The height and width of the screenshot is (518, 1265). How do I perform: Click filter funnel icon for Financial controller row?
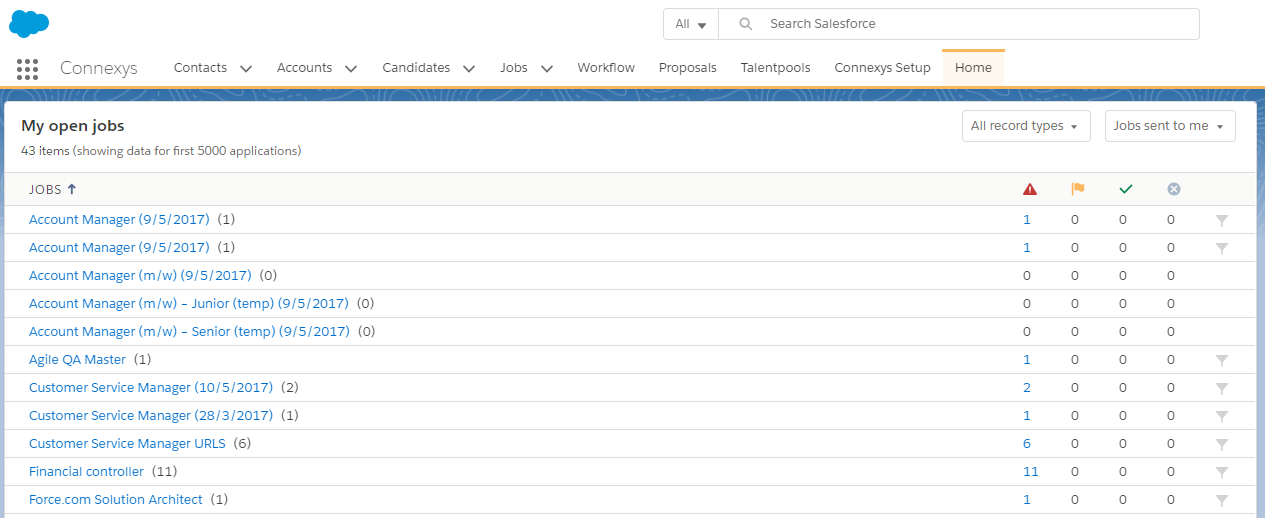(x=1221, y=472)
